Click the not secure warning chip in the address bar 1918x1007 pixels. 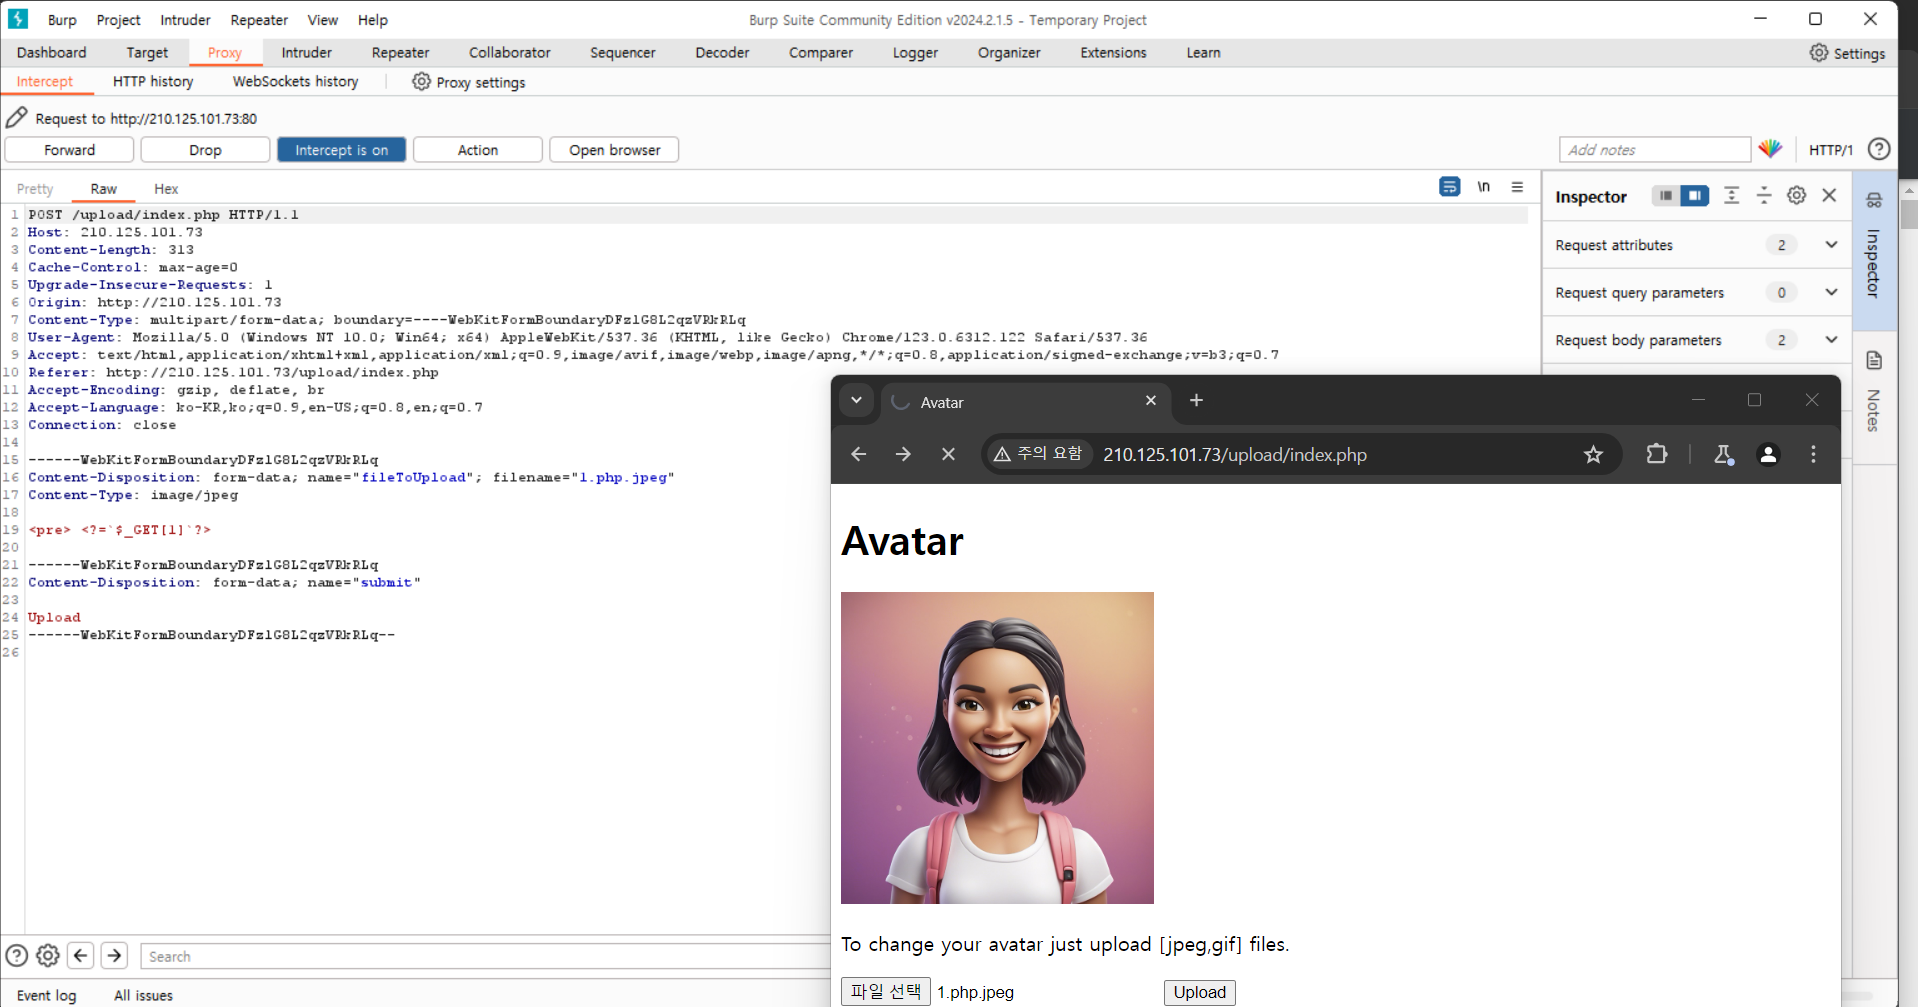[1039, 454]
